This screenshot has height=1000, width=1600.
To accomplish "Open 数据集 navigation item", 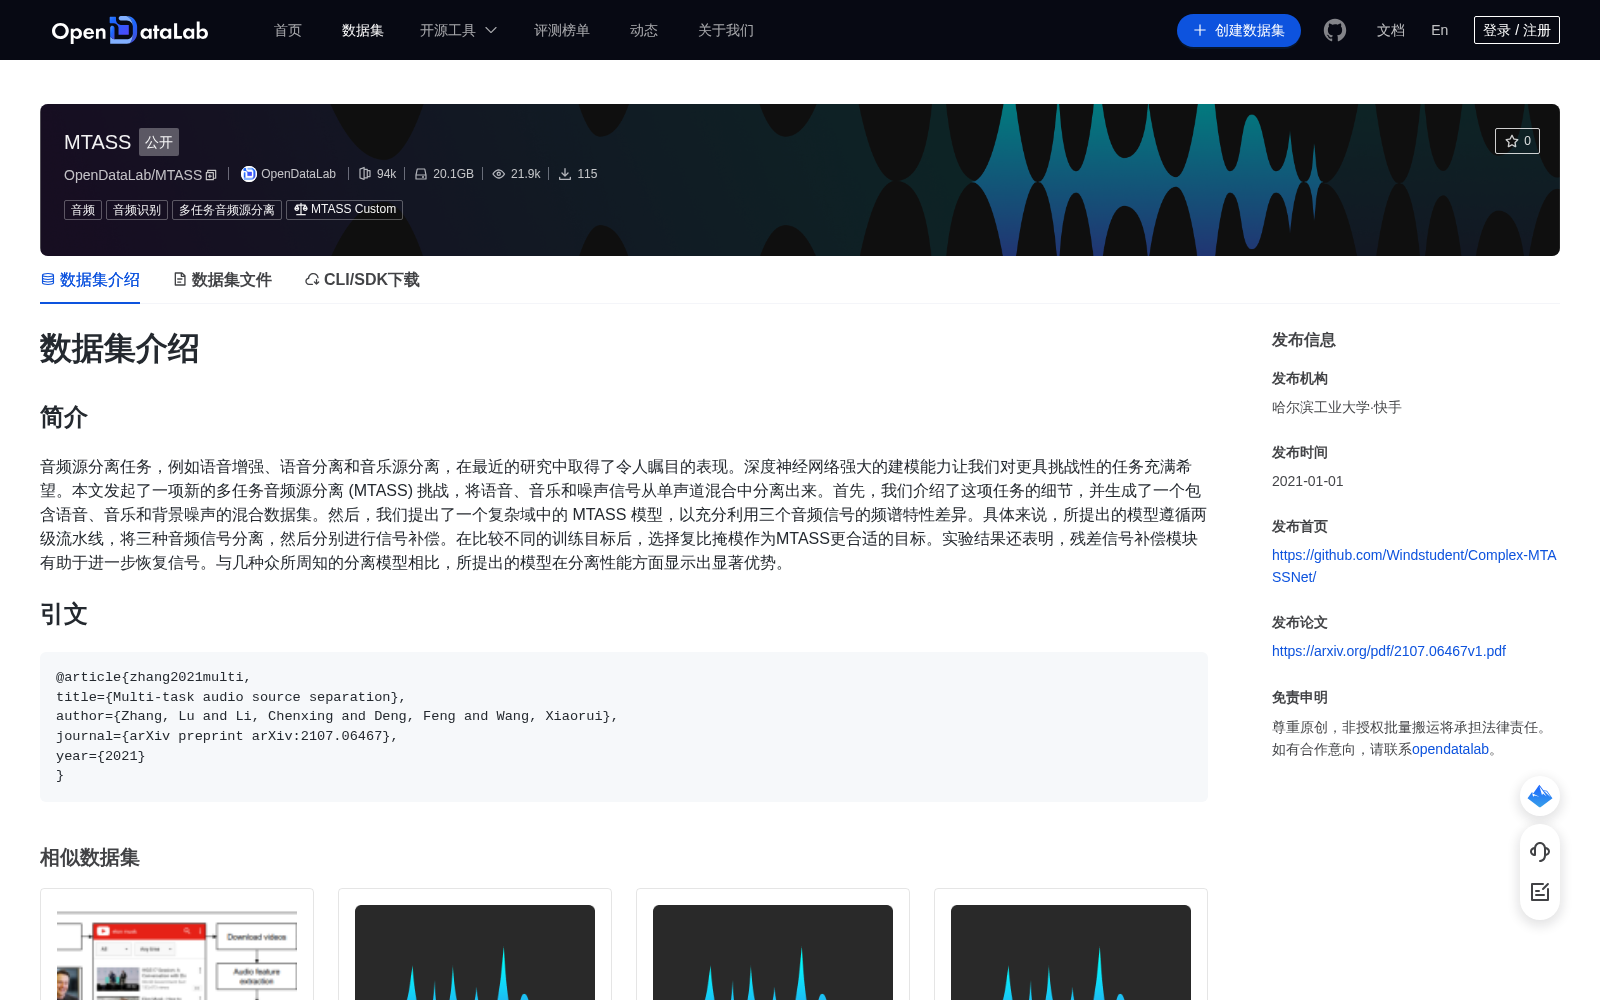I will [x=363, y=30].
